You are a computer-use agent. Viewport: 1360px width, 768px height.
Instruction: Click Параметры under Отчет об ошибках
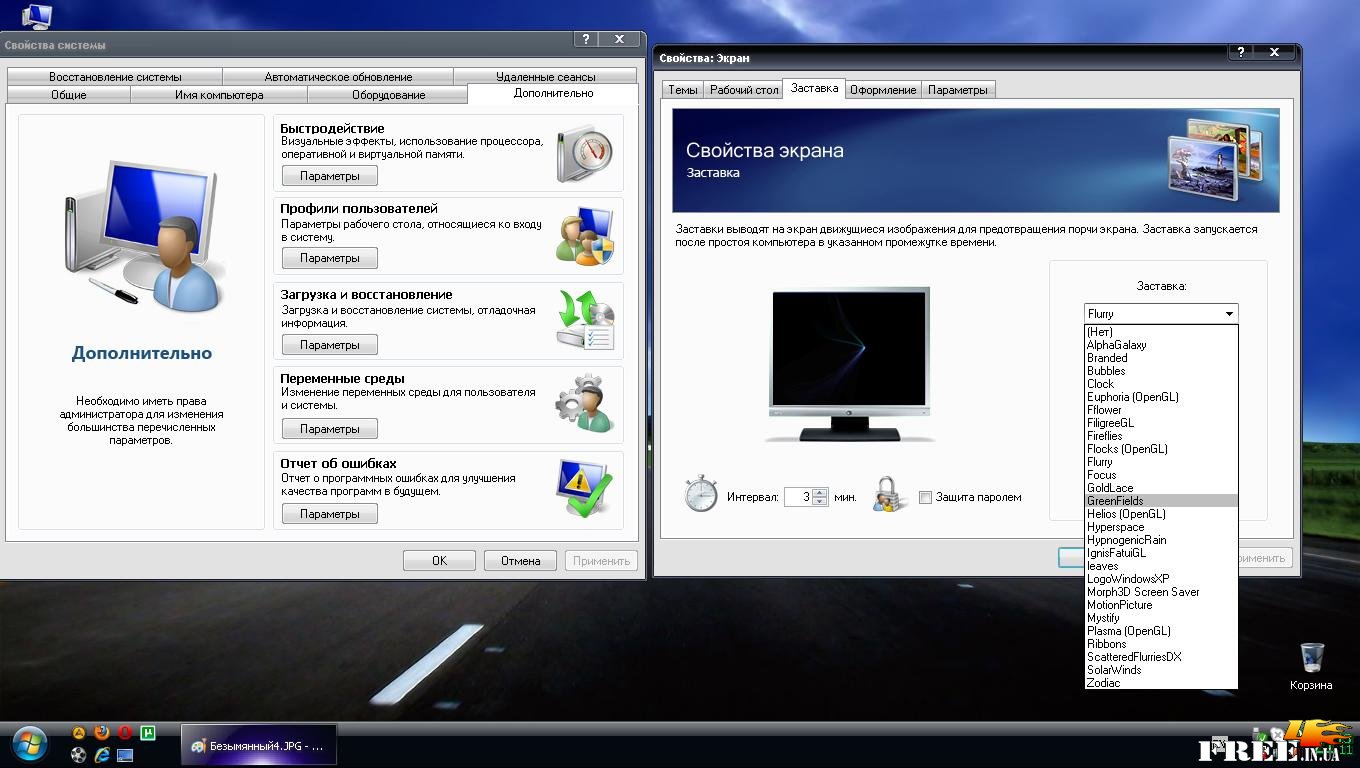pyautogui.click(x=329, y=514)
